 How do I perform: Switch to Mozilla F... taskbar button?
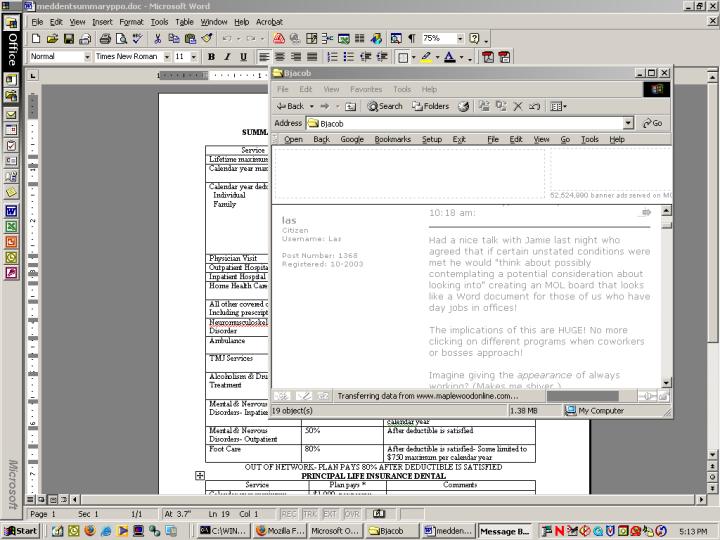(x=280, y=531)
